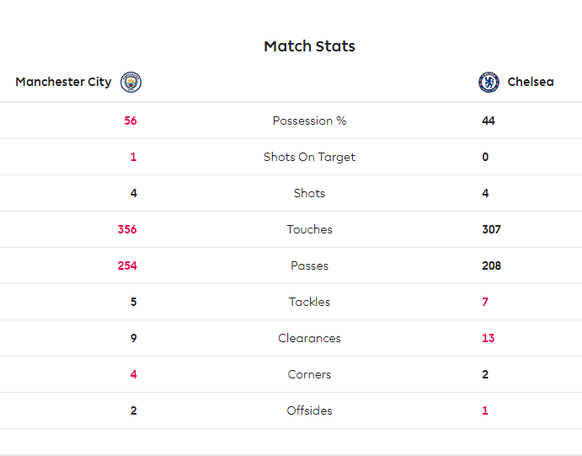Click Manchester City's 56 possession value

pos(130,121)
